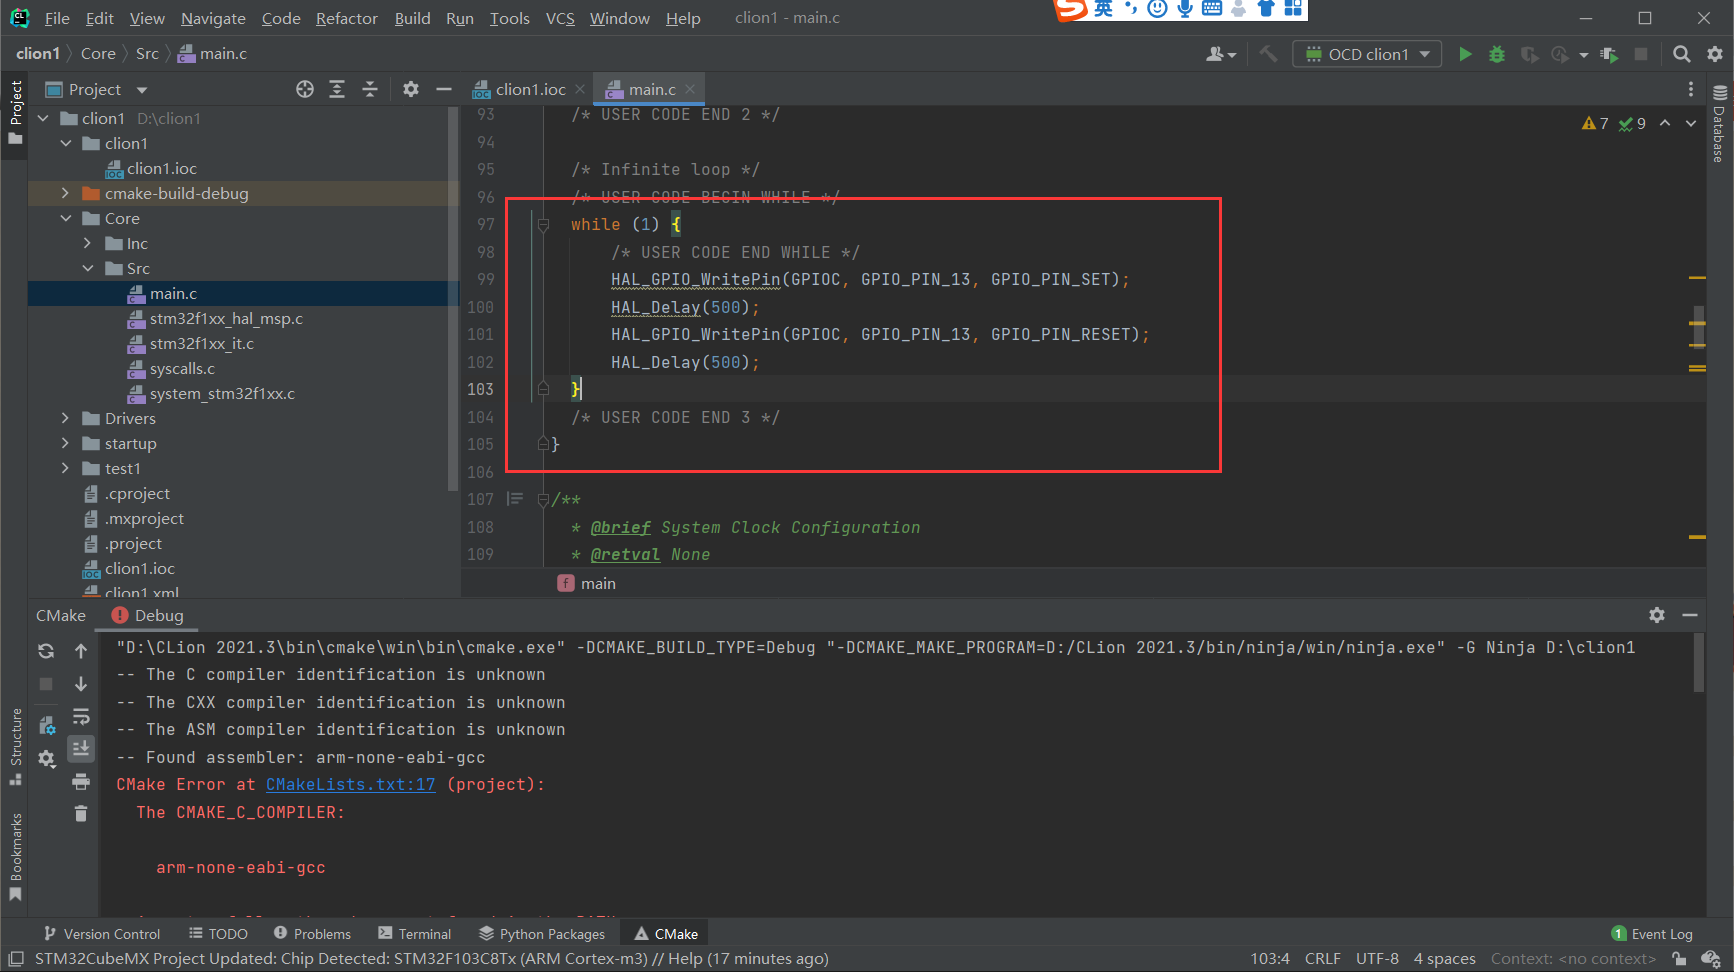
Task: Open Project view mode dropdown
Action: pyautogui.click(x=141, y=90)
